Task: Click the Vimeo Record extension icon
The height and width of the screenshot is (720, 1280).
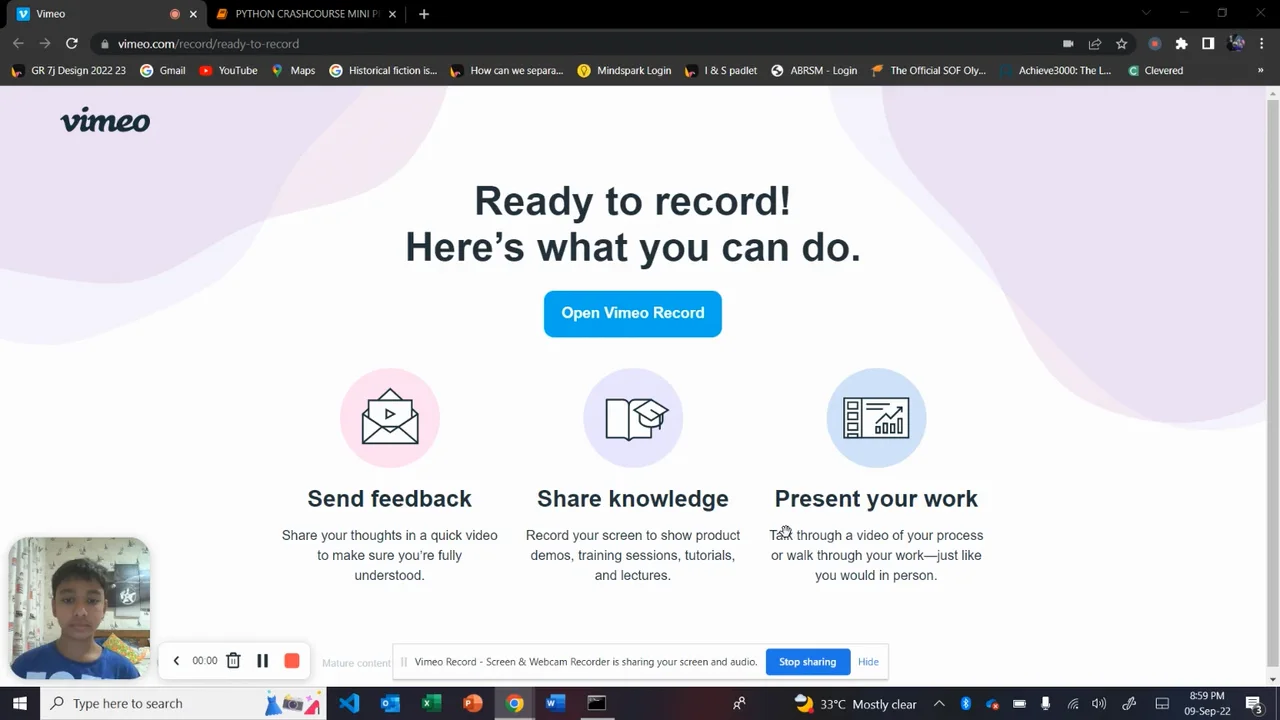Action: tap(1155, 44)
